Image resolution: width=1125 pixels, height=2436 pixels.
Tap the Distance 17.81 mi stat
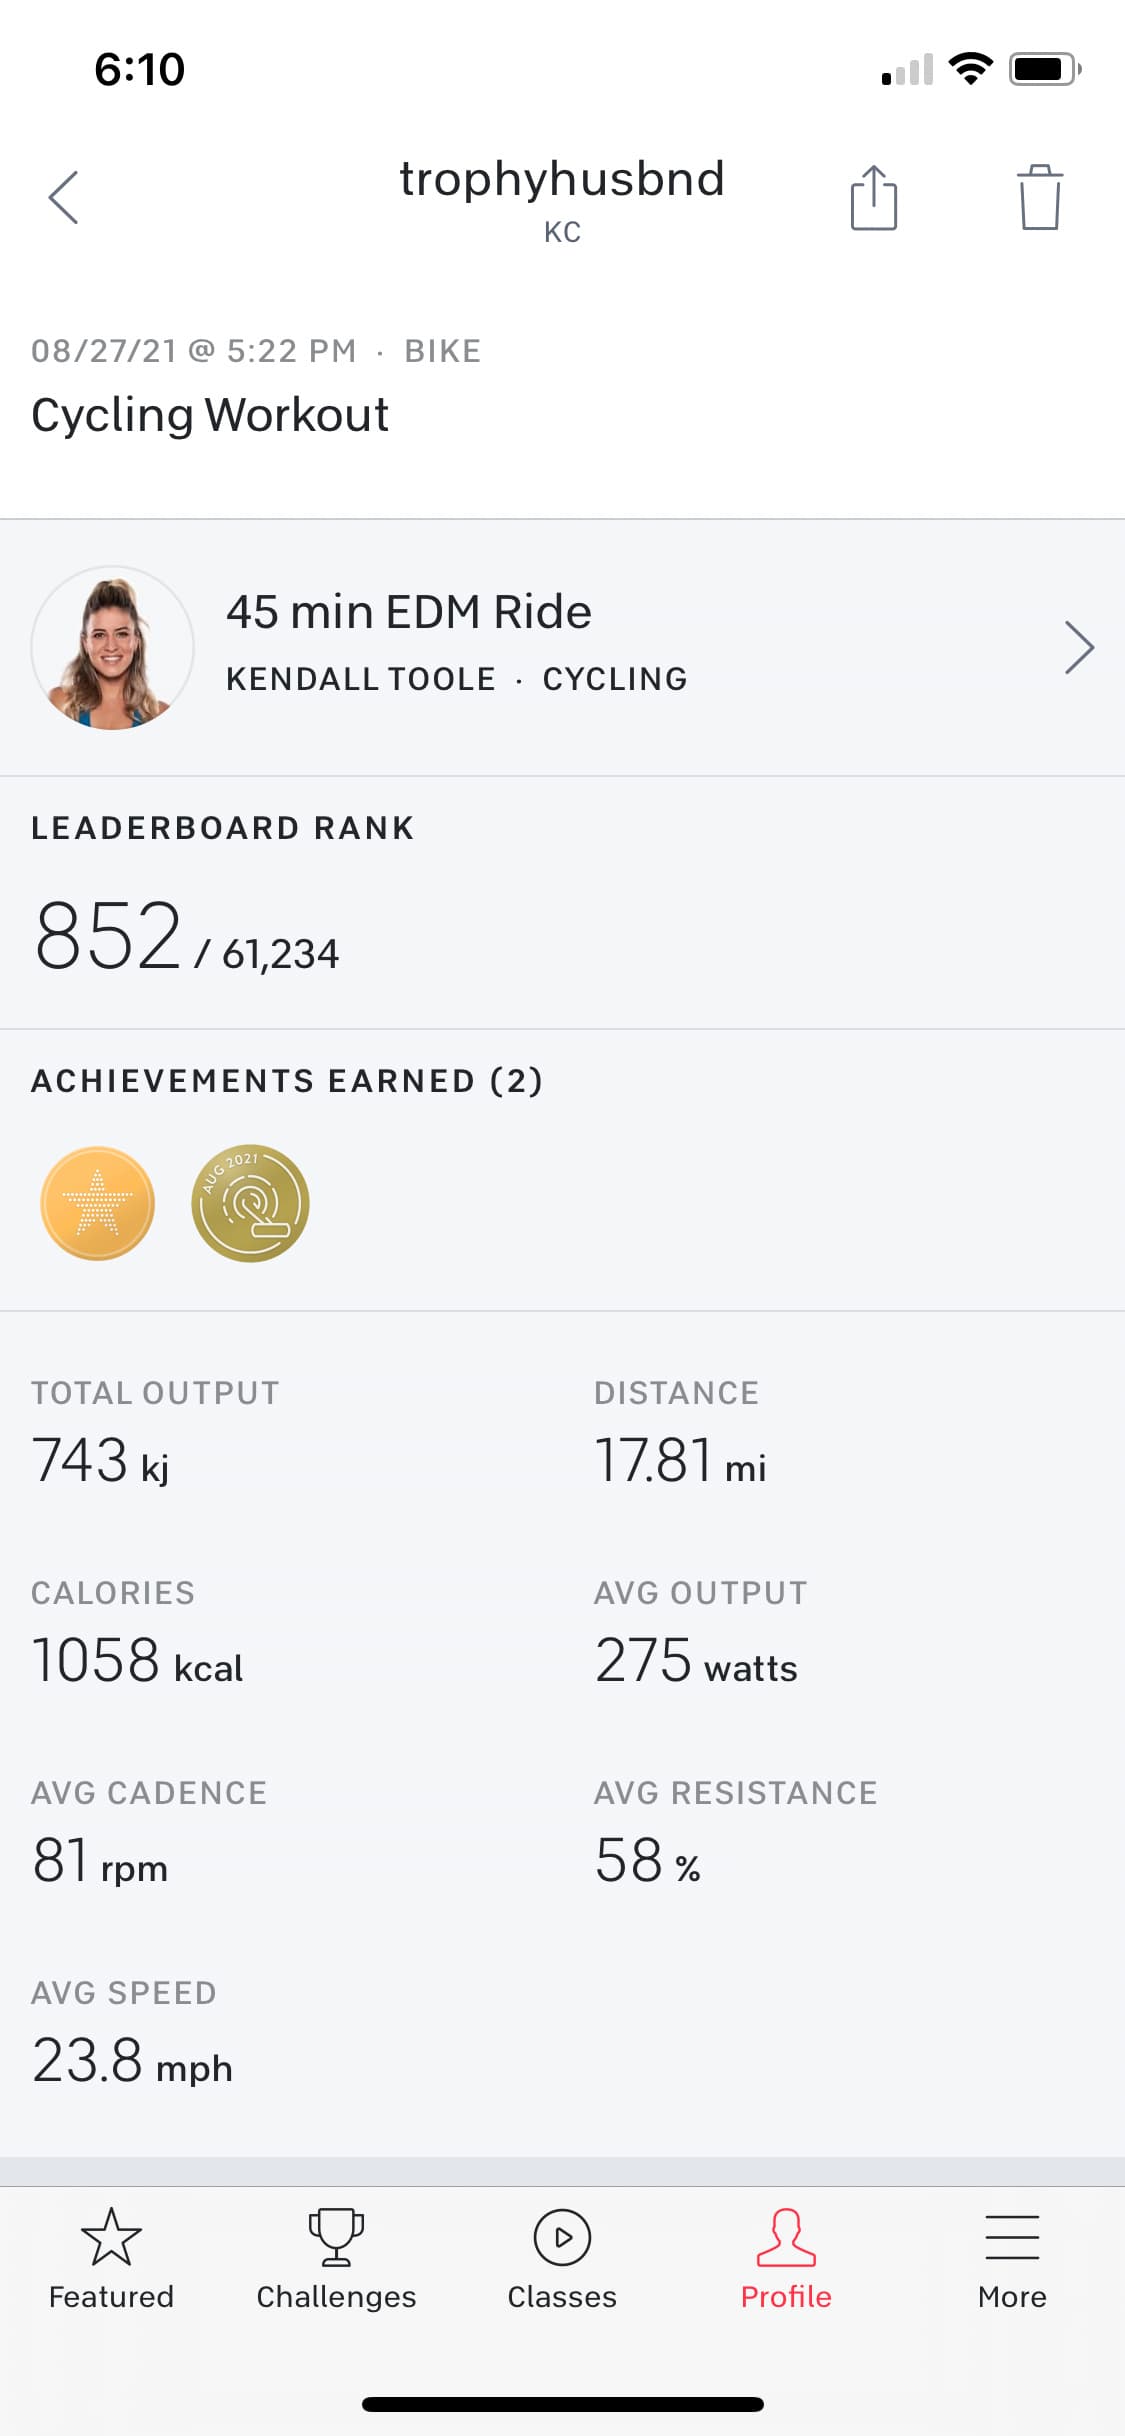coord(680,1460)
